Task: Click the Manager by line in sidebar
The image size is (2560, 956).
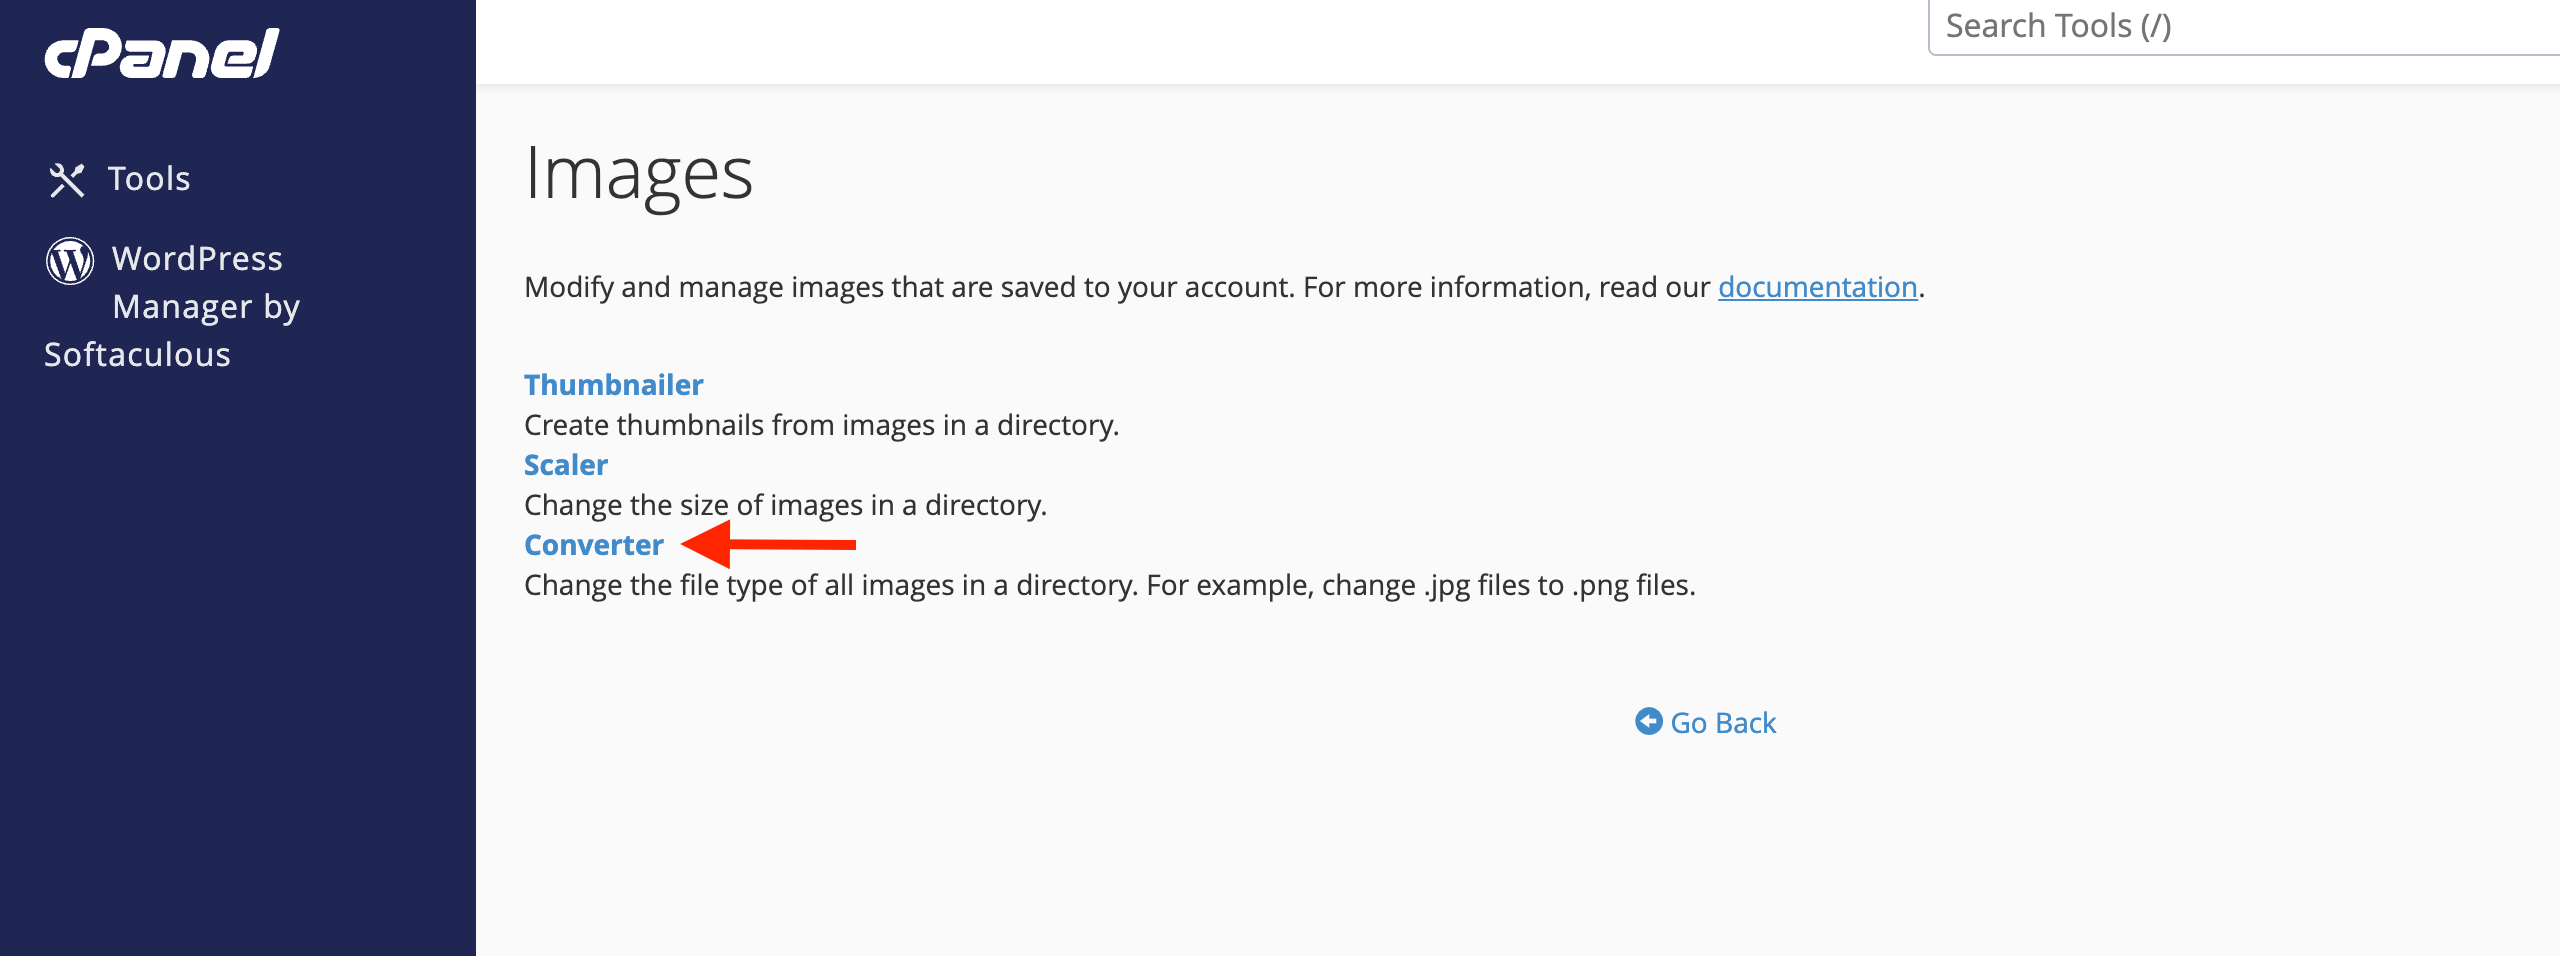Action: click(x=206, y=307)
